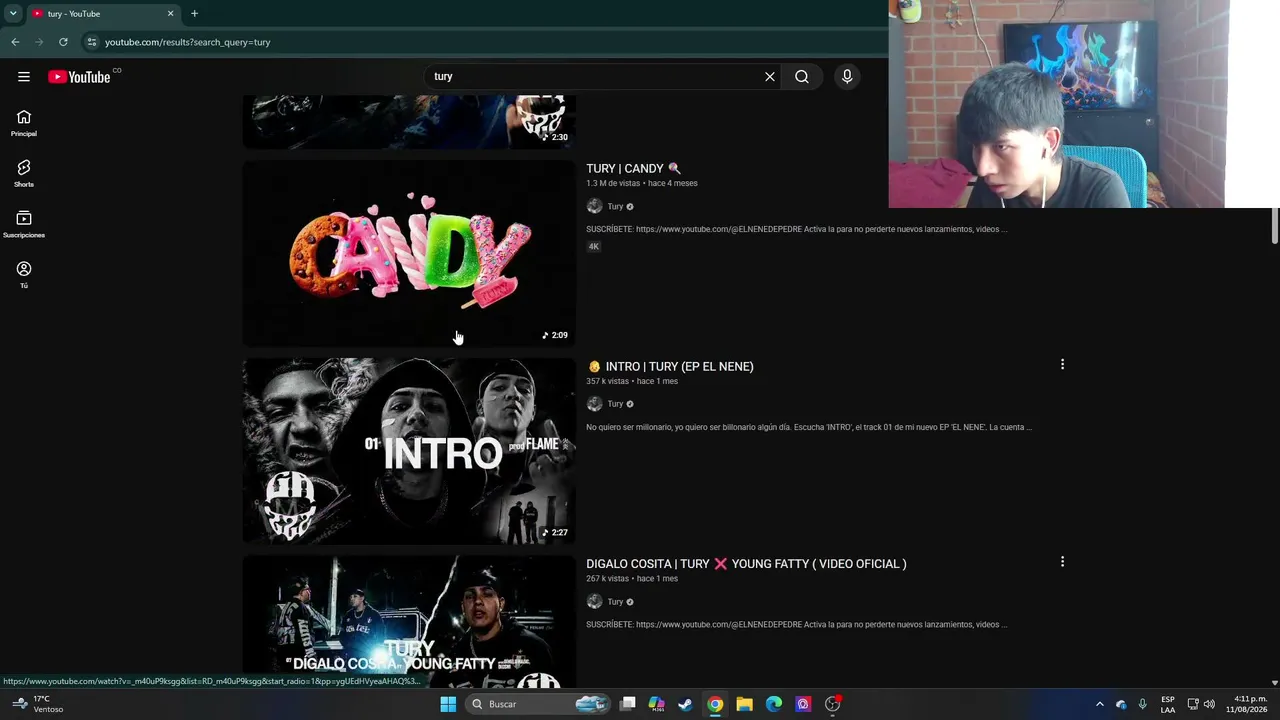
Task: Open ESP LAA keyboard language switcher
Action: [1168, 704]
